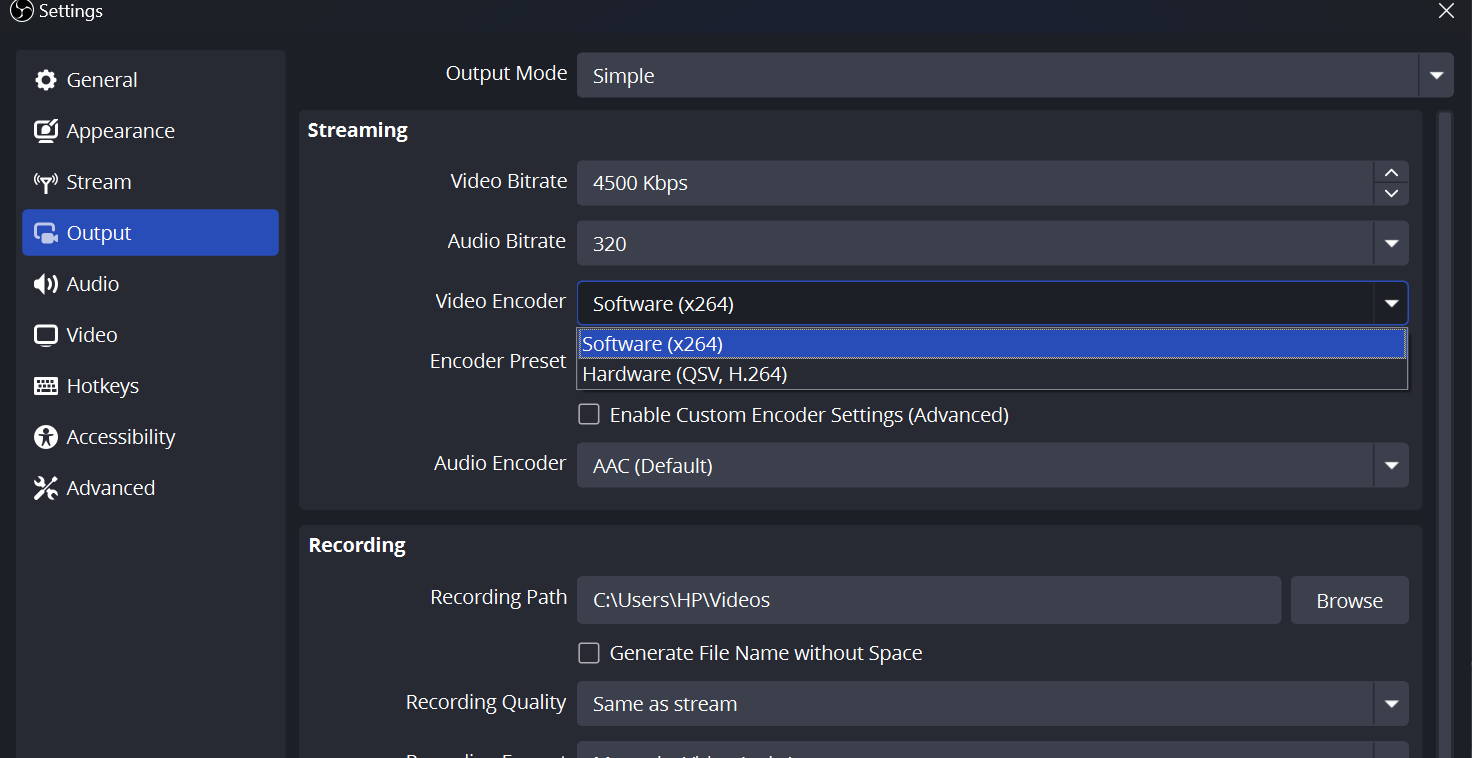Open the Output Mode dropdown

point(1436,75)
